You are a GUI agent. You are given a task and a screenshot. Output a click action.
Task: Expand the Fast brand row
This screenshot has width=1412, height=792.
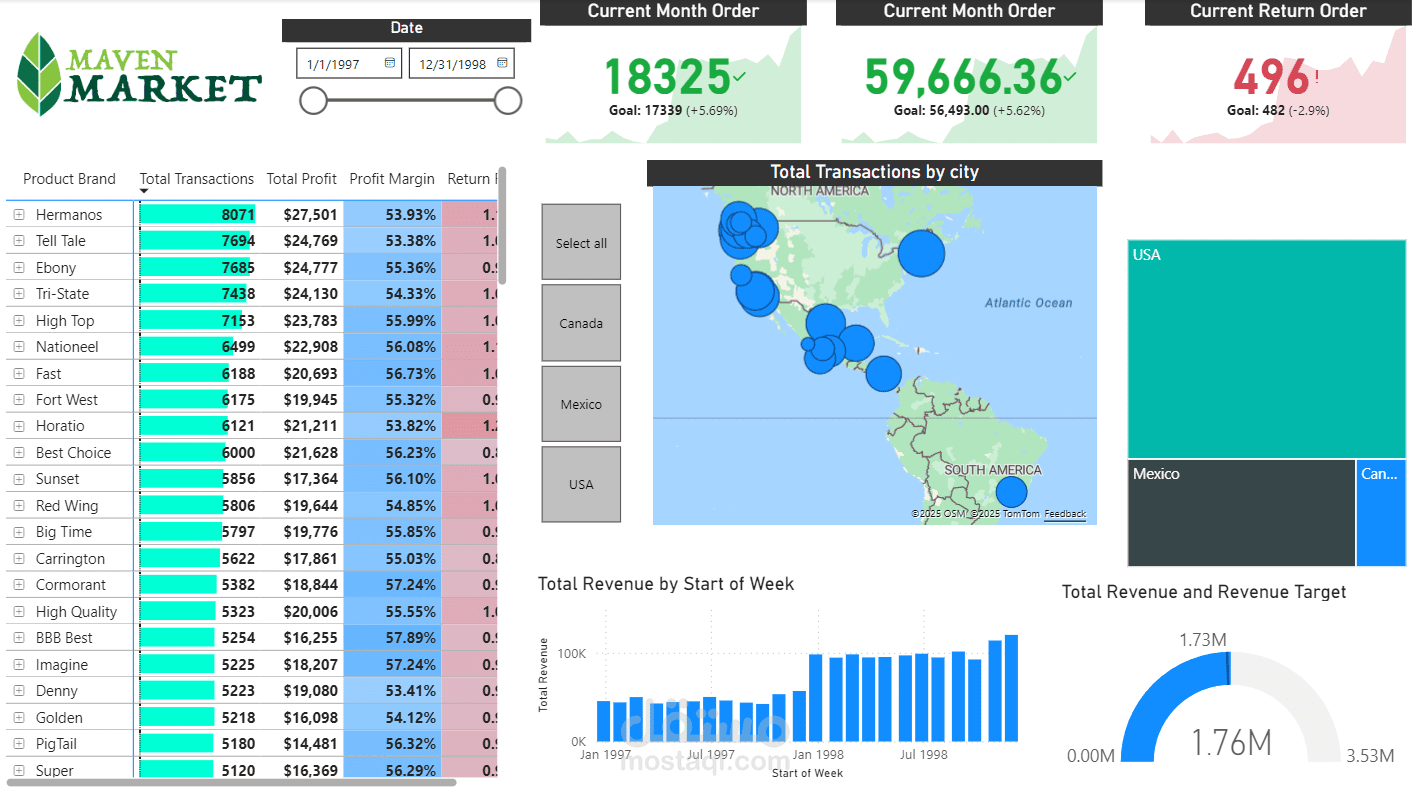point(19,373)
